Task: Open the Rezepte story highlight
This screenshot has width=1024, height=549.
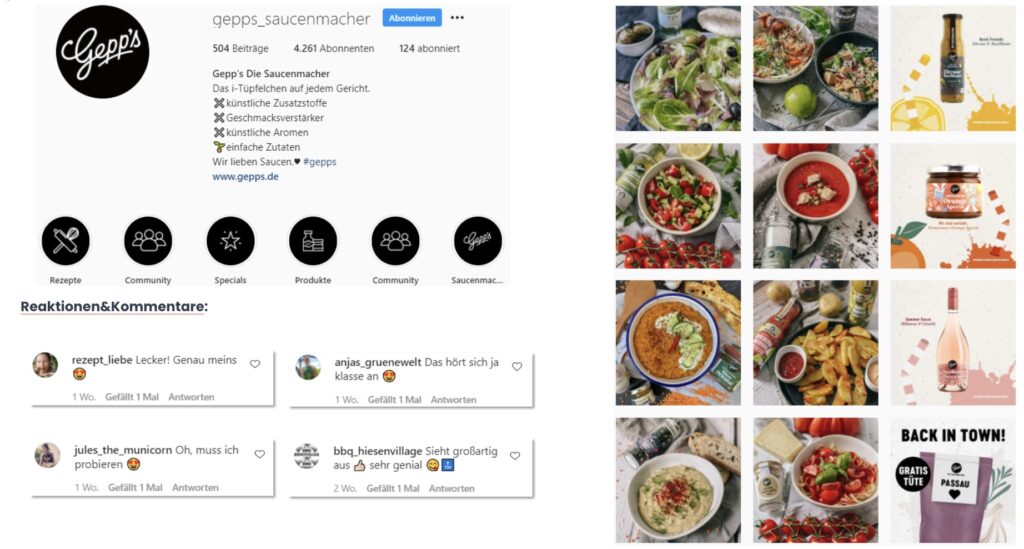Action: click(x=65, y=241)
